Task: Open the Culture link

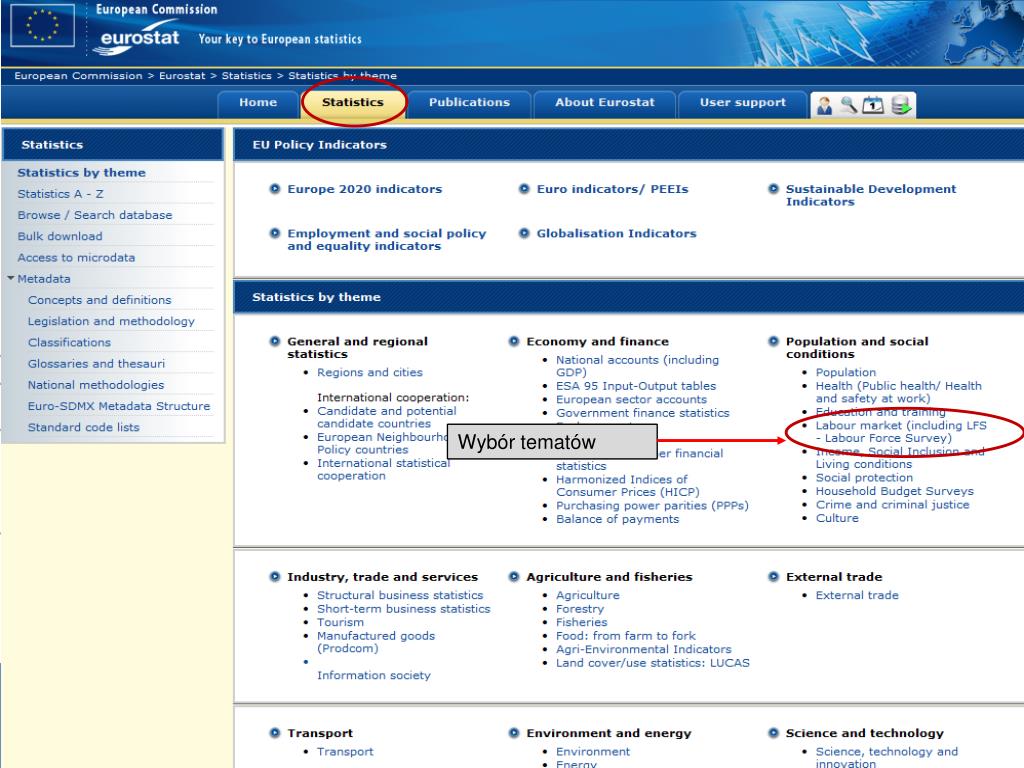Action: click(x=837, y=518)
